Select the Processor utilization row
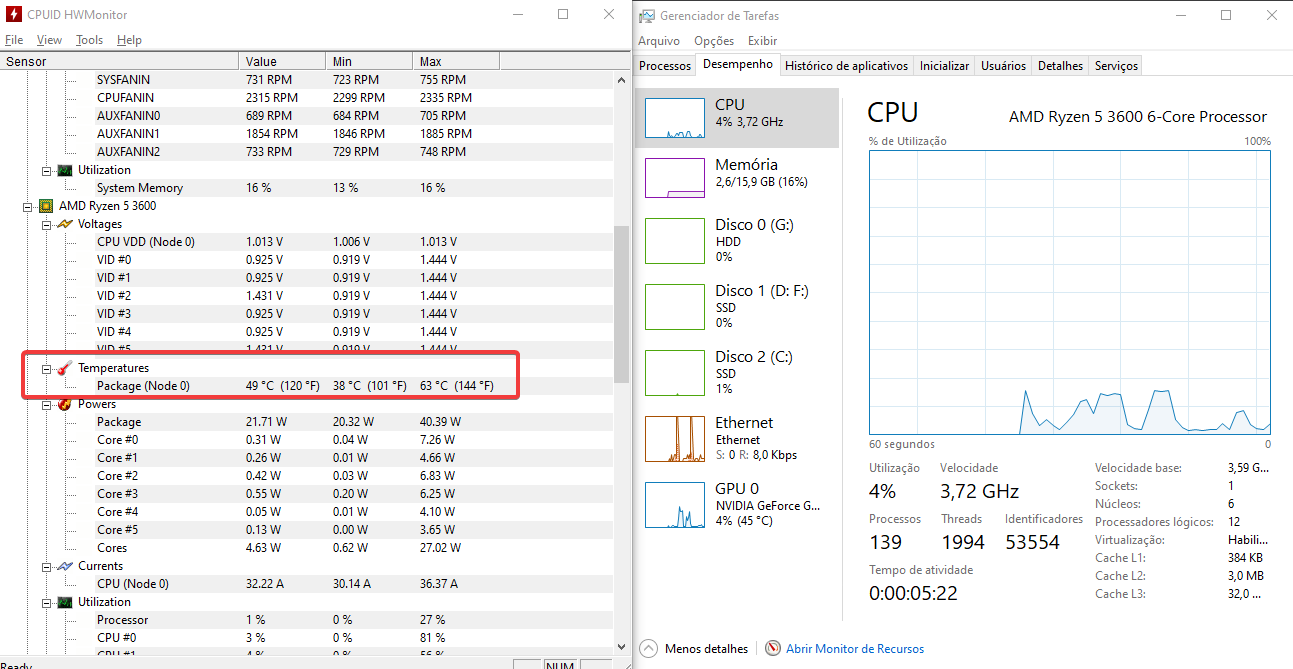This screenshot has width=1293, height=669. coord(305,620)
